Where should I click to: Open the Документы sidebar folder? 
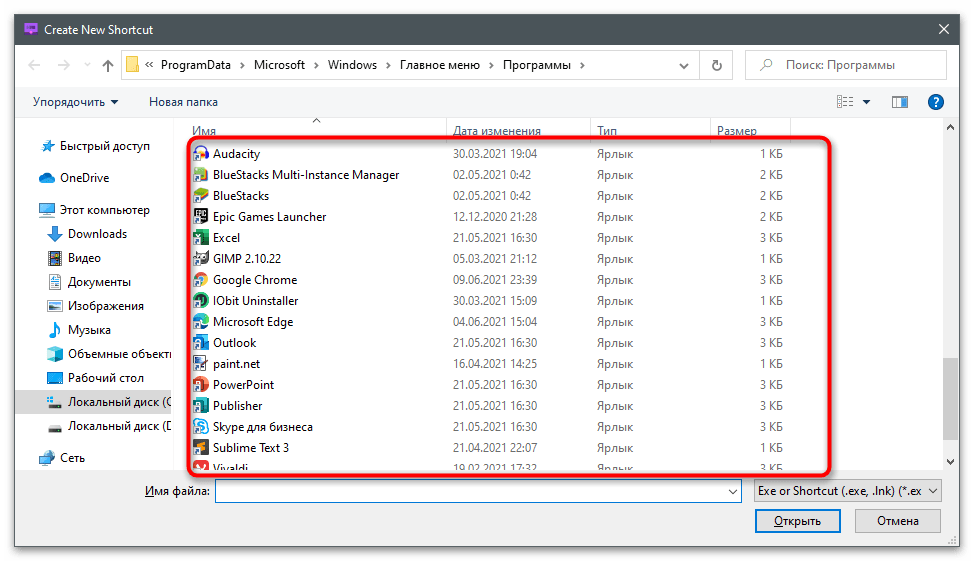[x=89, y=282]
